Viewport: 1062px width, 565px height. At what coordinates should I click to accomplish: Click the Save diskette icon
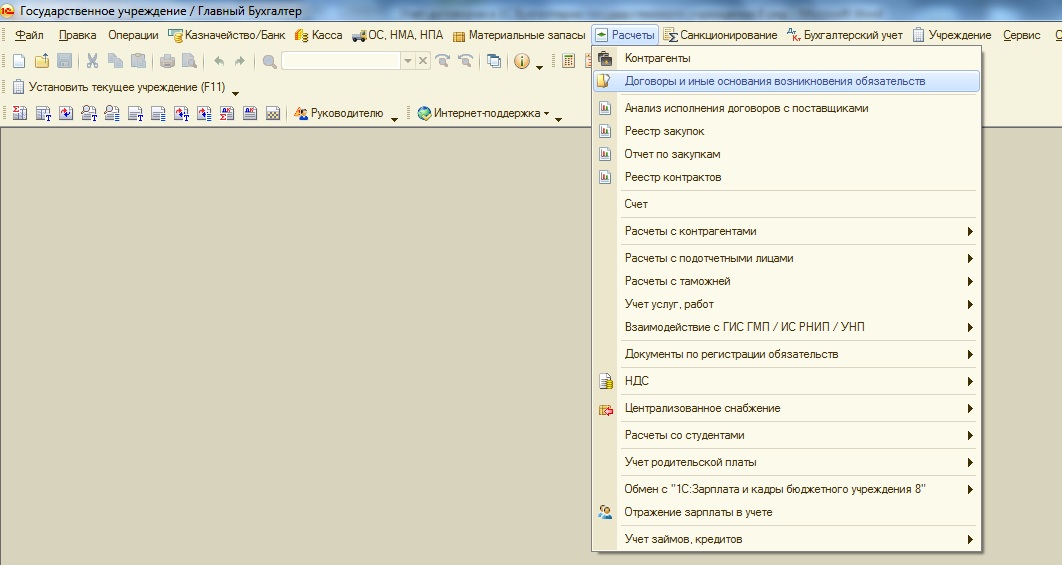pyautogui.click(x=64, y=61)
